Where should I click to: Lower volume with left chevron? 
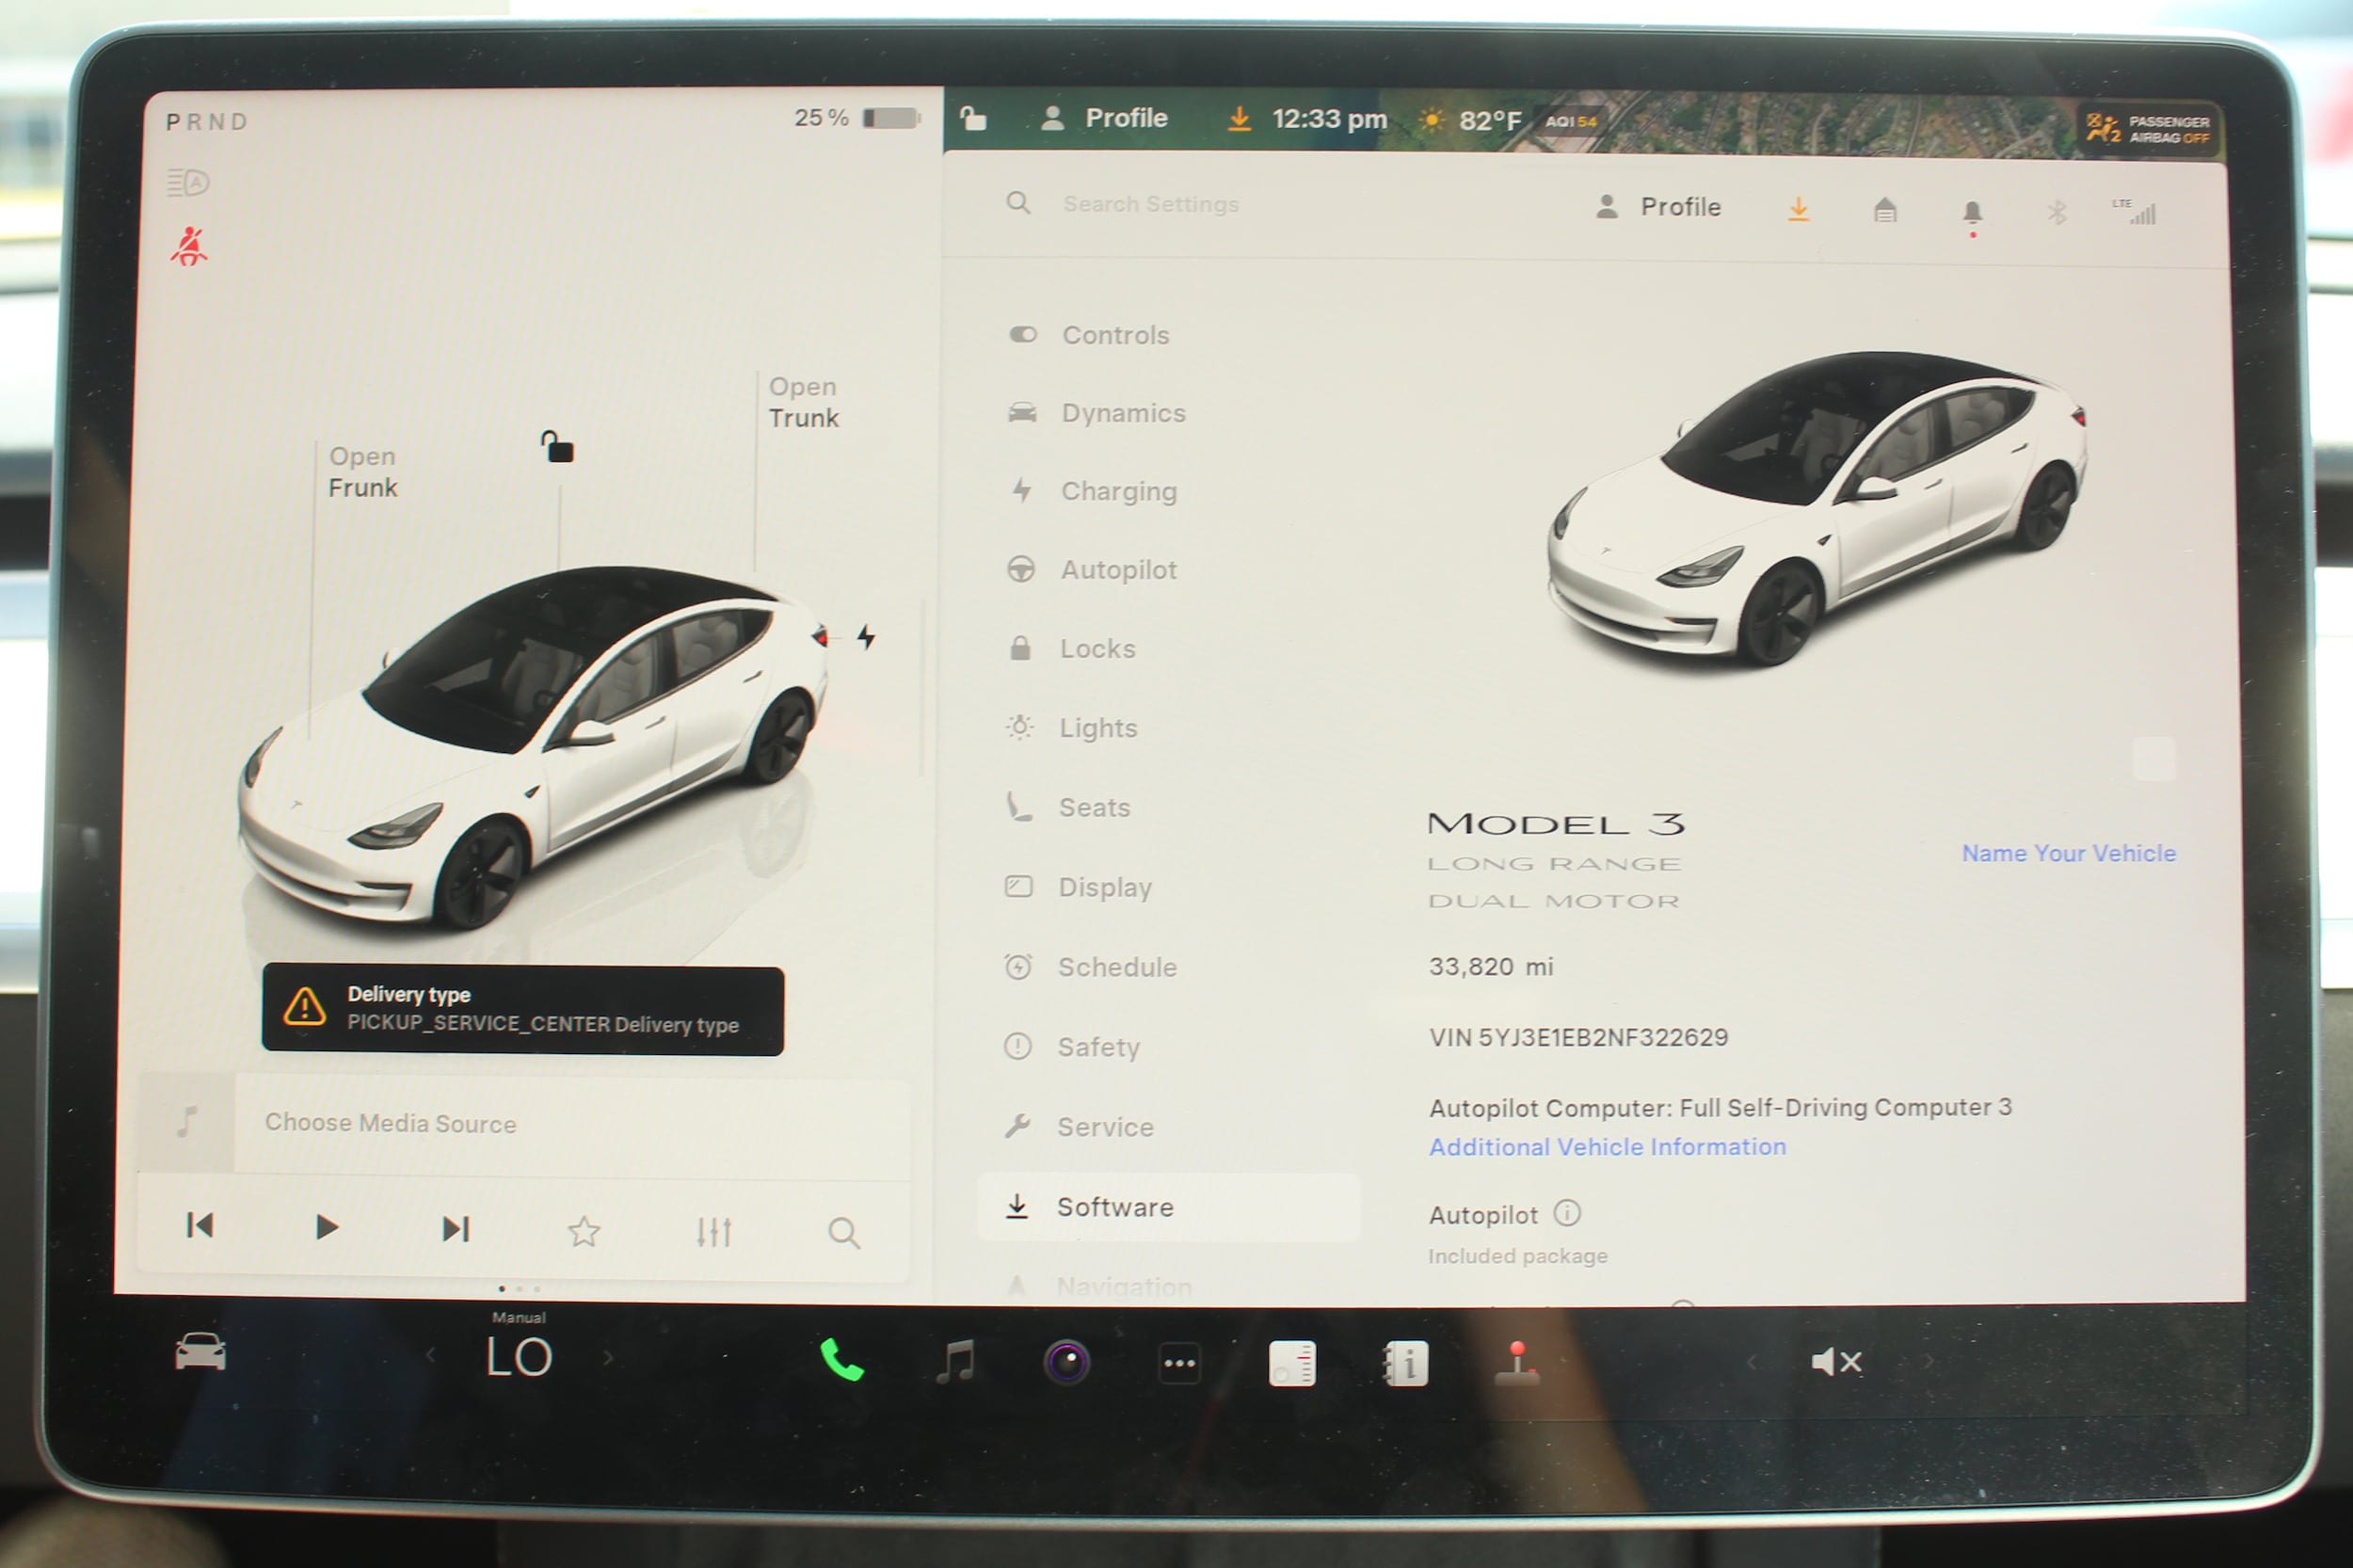1751,1361
